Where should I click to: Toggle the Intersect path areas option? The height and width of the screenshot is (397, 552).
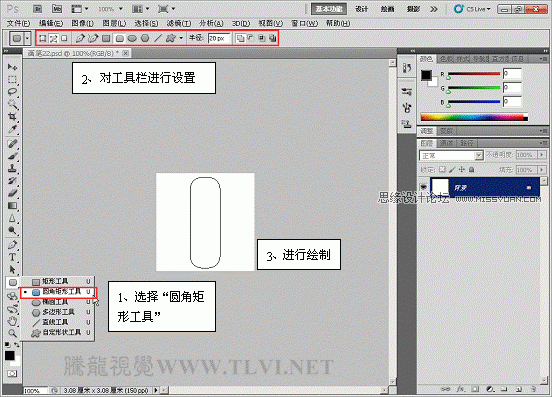coord(262,38)
